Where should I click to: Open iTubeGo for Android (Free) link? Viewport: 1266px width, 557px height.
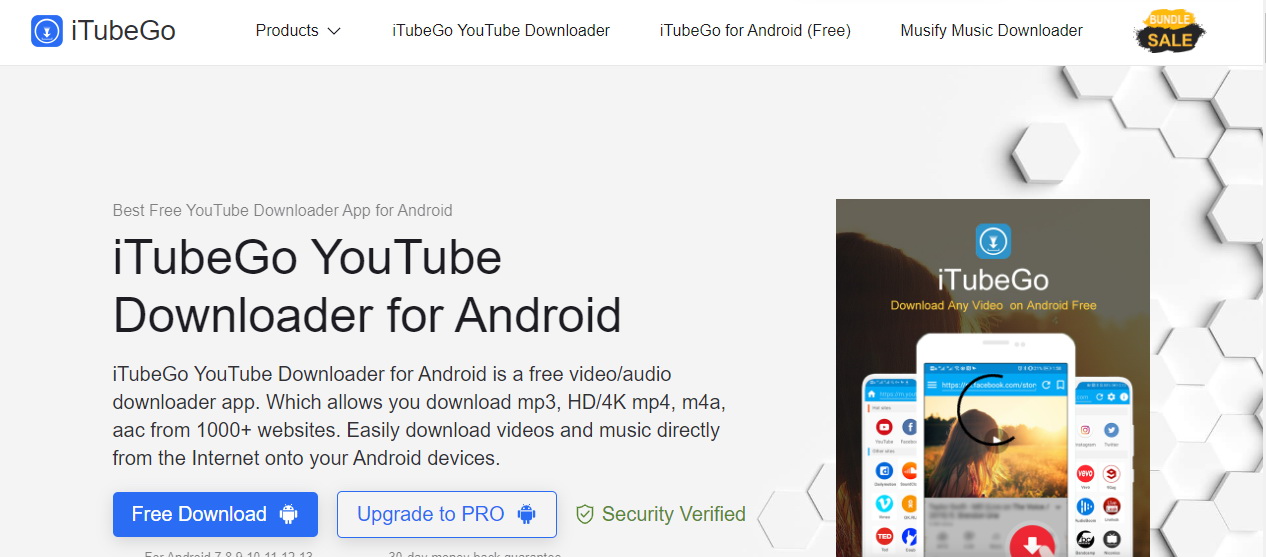(x=755, y=31)
